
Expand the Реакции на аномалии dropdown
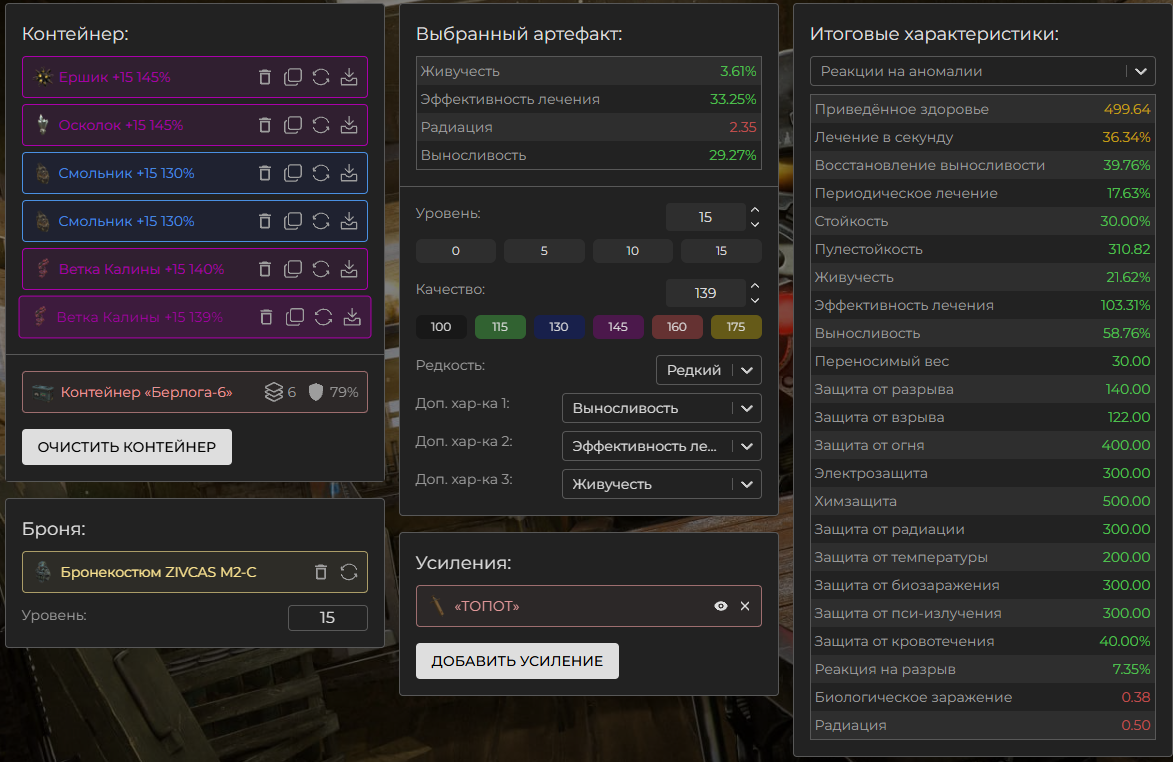[x=983, y=72]
